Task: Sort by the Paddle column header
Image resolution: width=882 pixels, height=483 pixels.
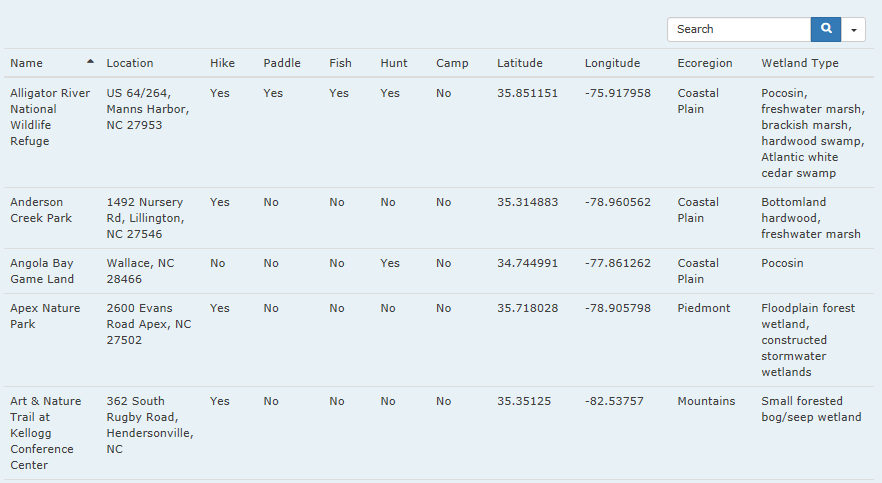Action: click(x=282, y=63)
